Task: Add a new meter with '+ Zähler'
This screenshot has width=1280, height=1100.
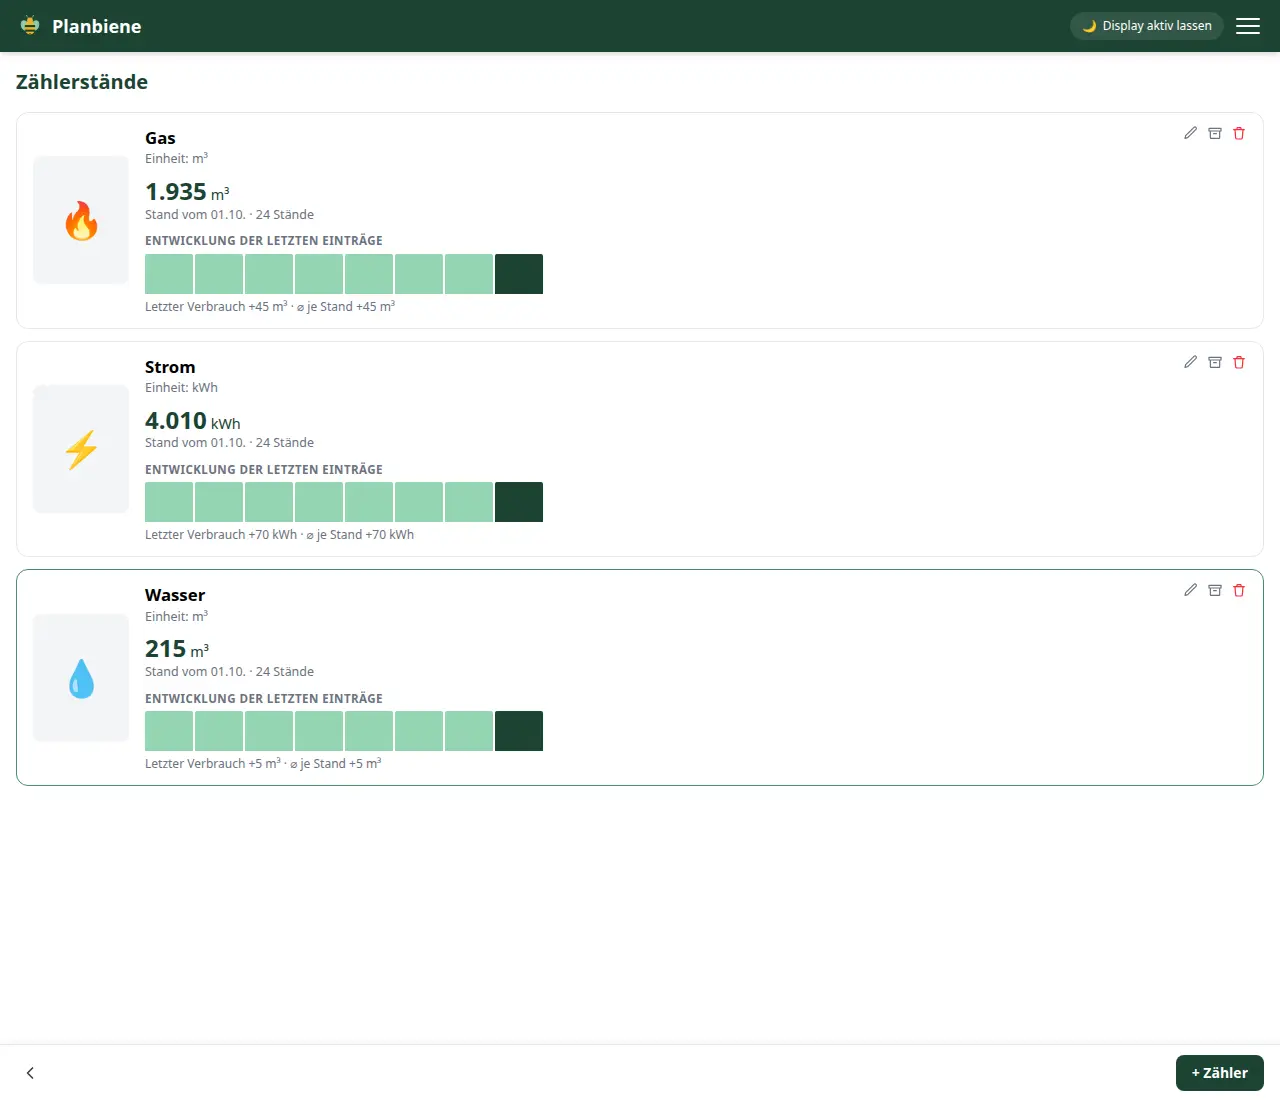Action: (1220, 1073)
